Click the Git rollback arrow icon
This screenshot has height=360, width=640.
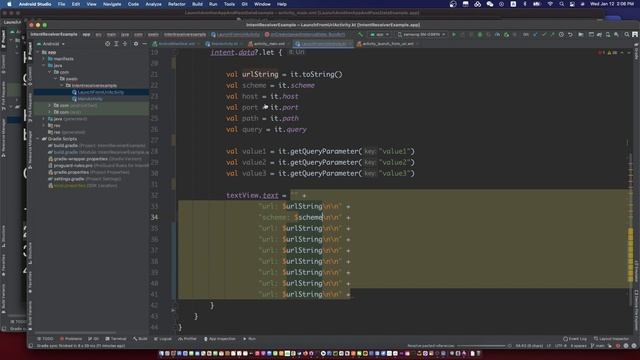point(570,35)
